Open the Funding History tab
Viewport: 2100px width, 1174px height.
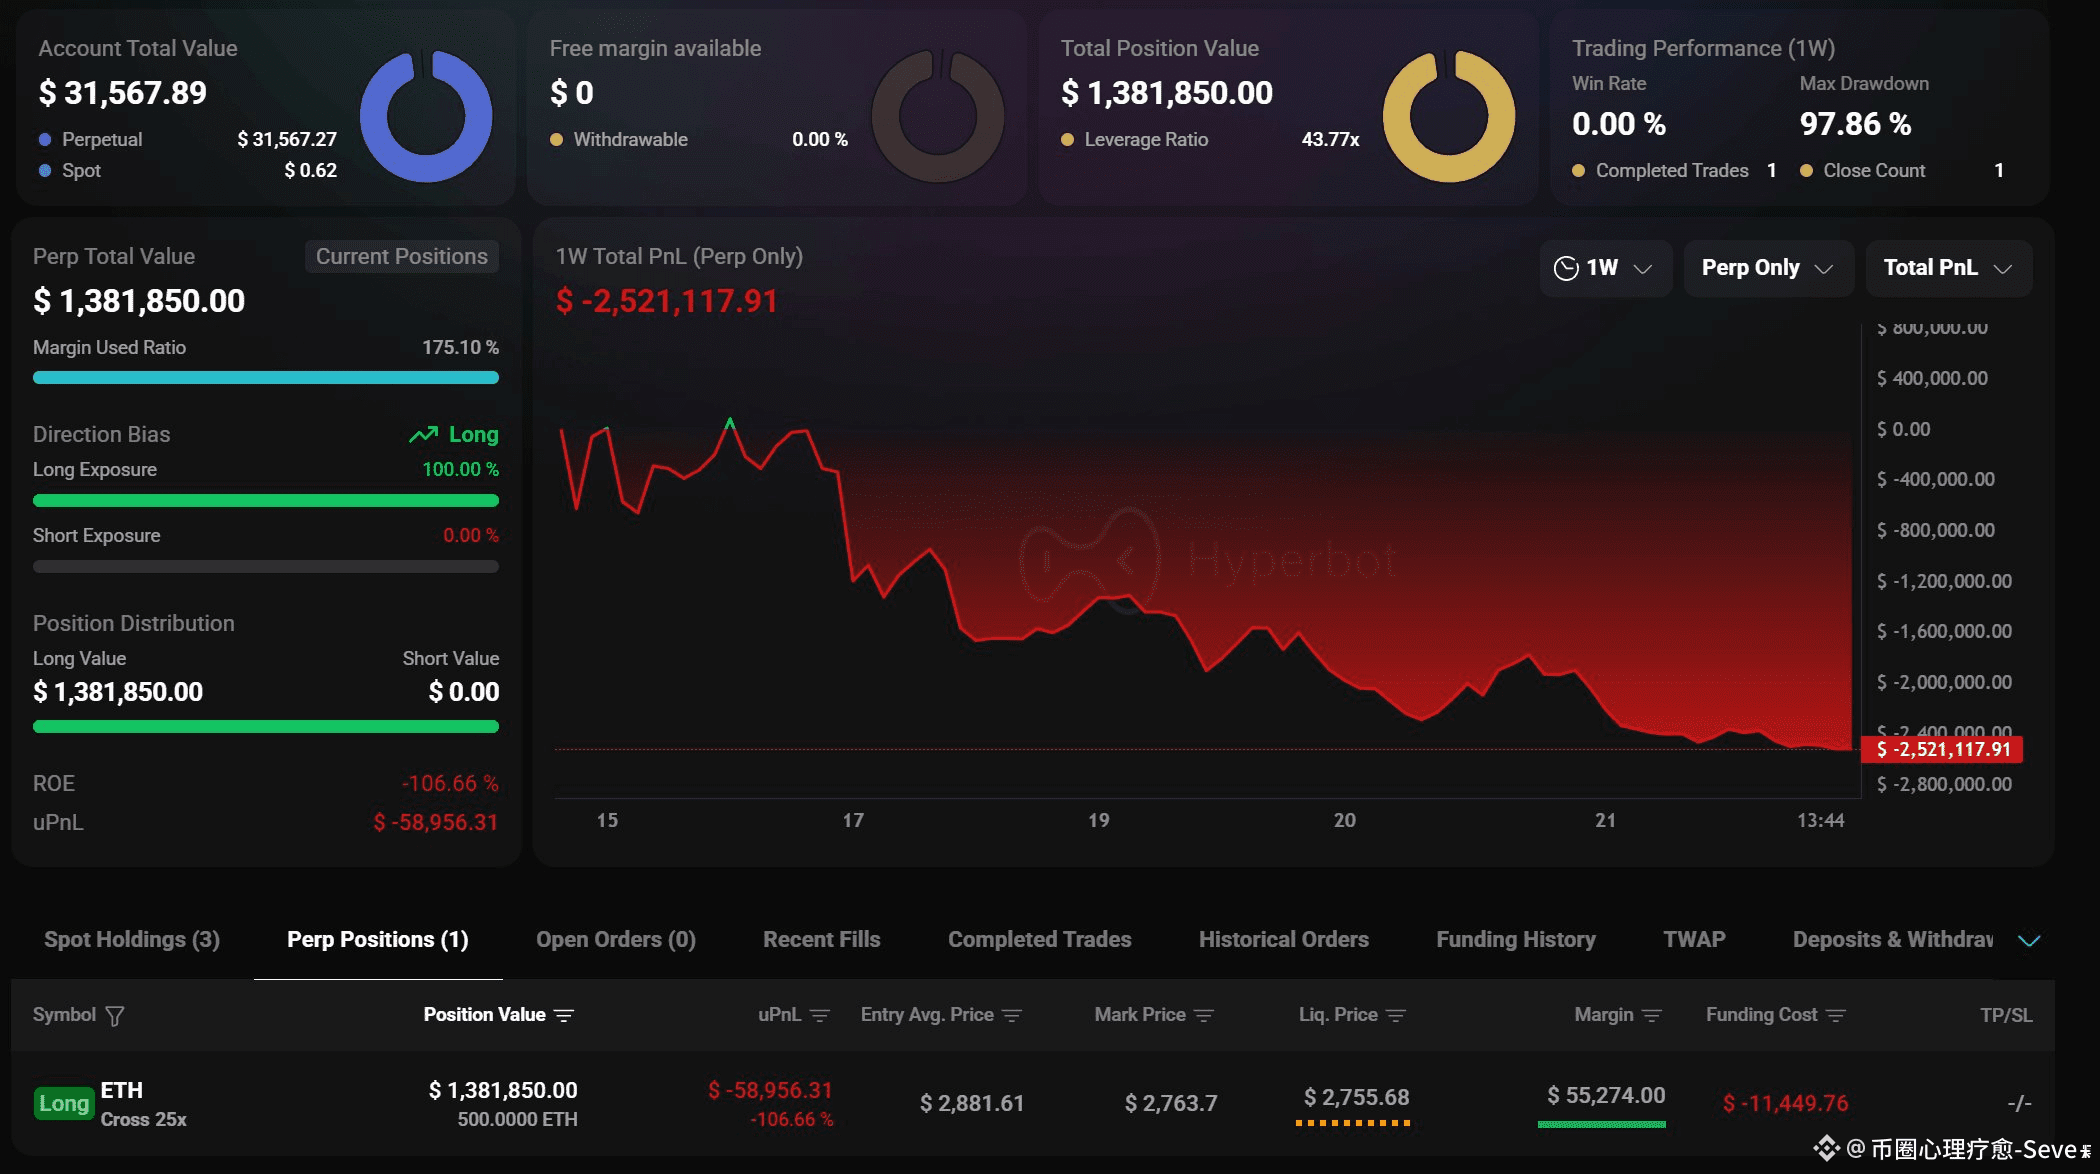(x=1515, y=940)
